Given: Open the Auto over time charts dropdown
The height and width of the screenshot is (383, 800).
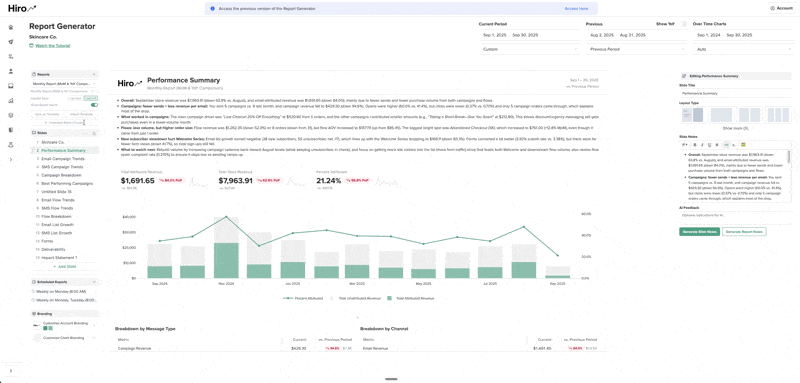Looking at the screenshot, I should (x=743, y=49).
